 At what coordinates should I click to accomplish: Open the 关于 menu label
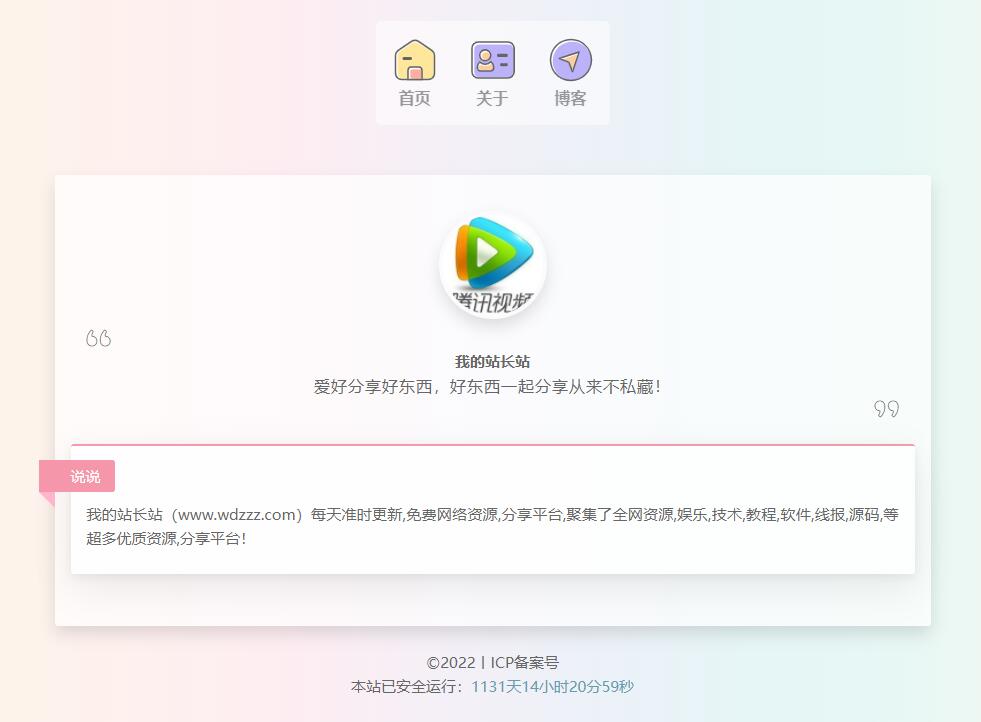coord(492,98)
